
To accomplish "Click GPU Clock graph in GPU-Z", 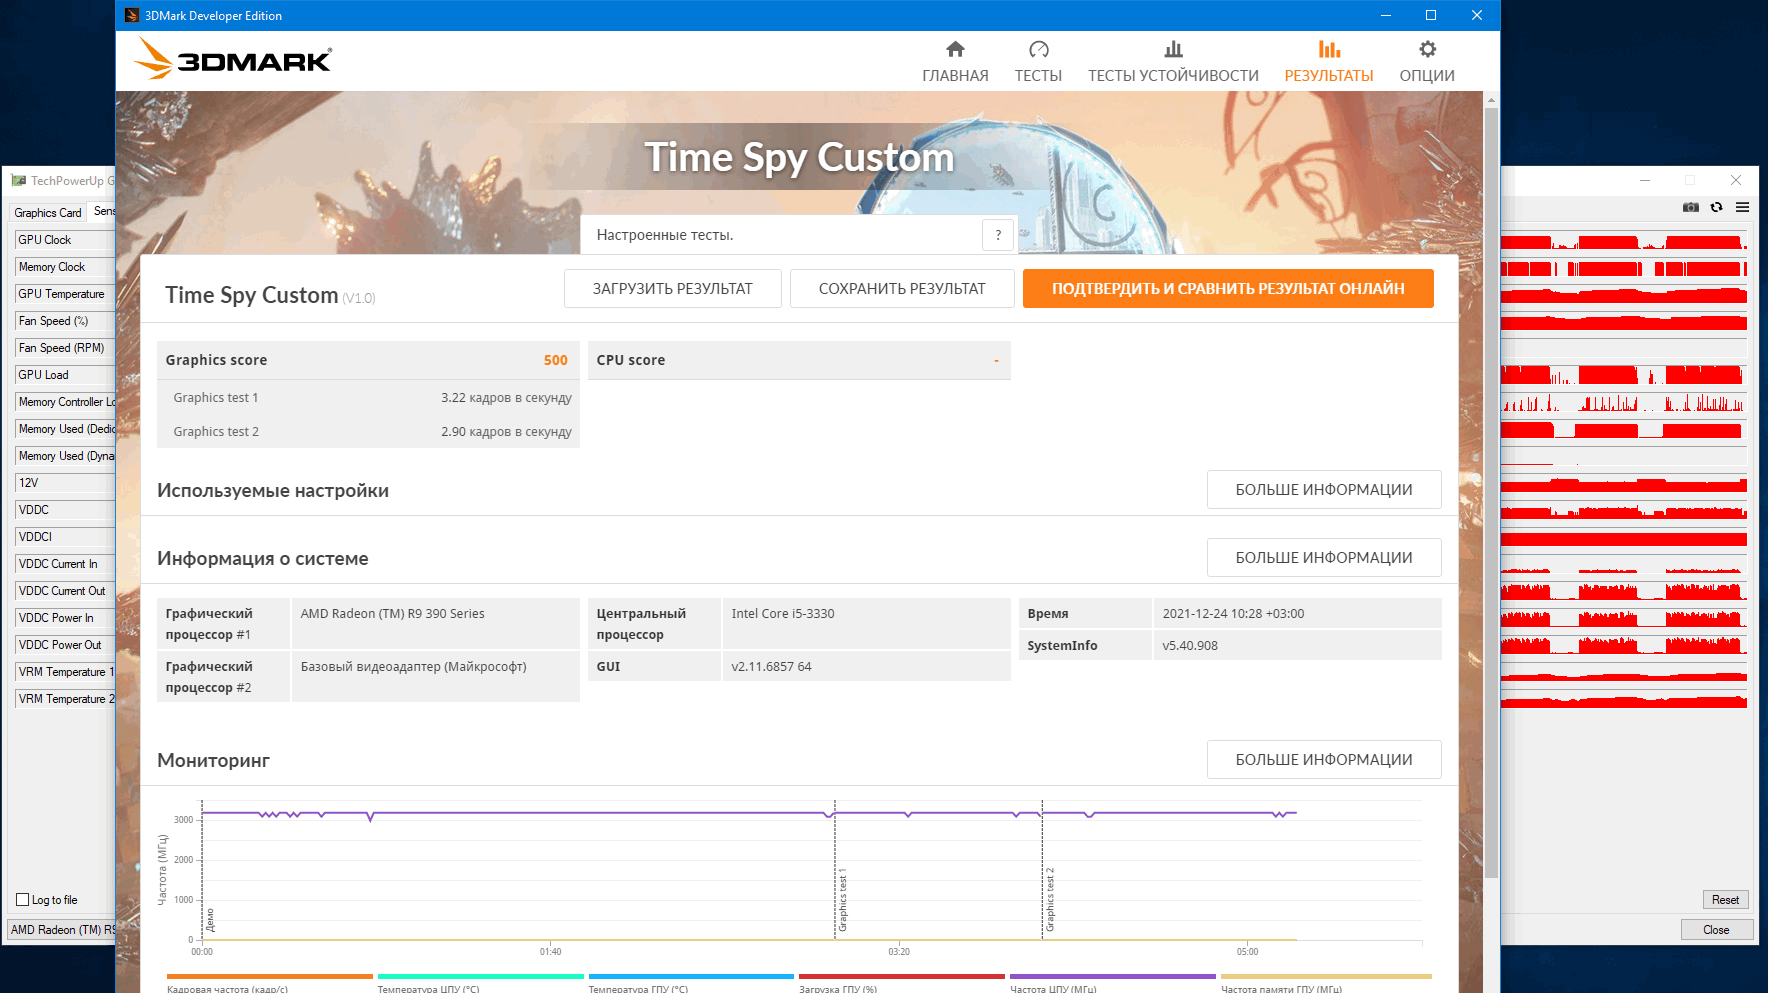I will [1624, 240].
